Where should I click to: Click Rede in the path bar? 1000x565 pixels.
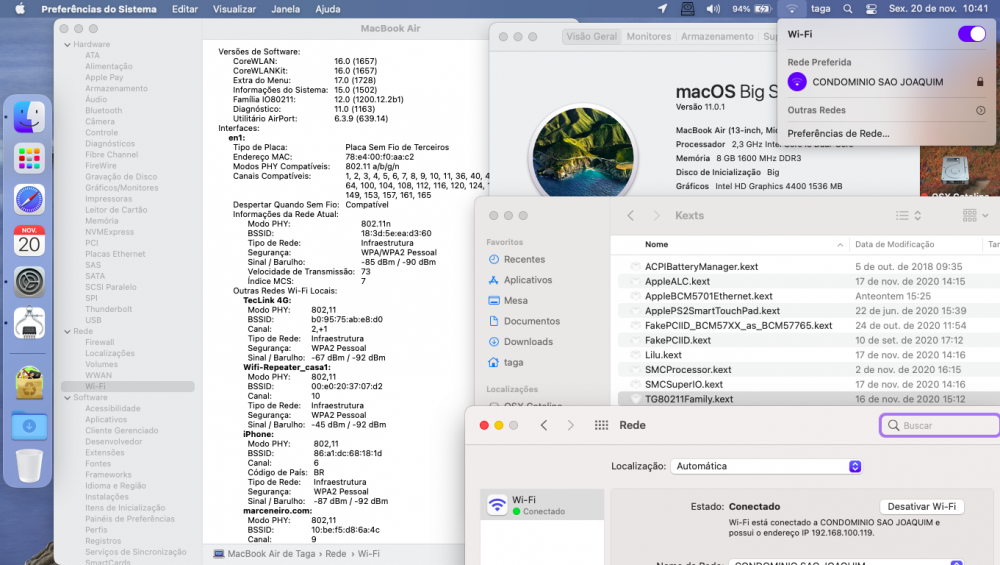click(x=335, y=554)
